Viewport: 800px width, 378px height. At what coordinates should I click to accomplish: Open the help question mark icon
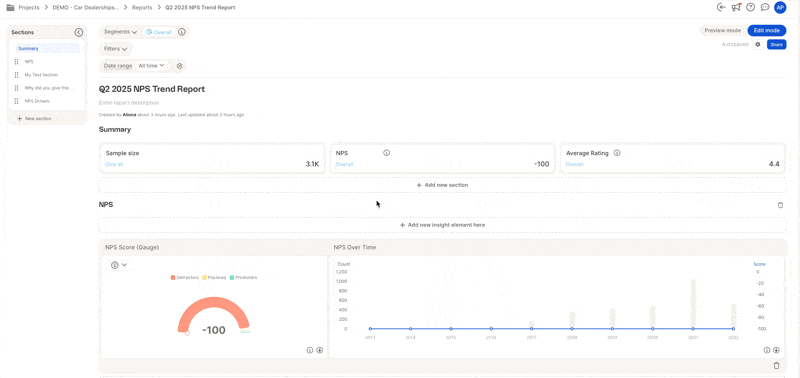[750, 7]
